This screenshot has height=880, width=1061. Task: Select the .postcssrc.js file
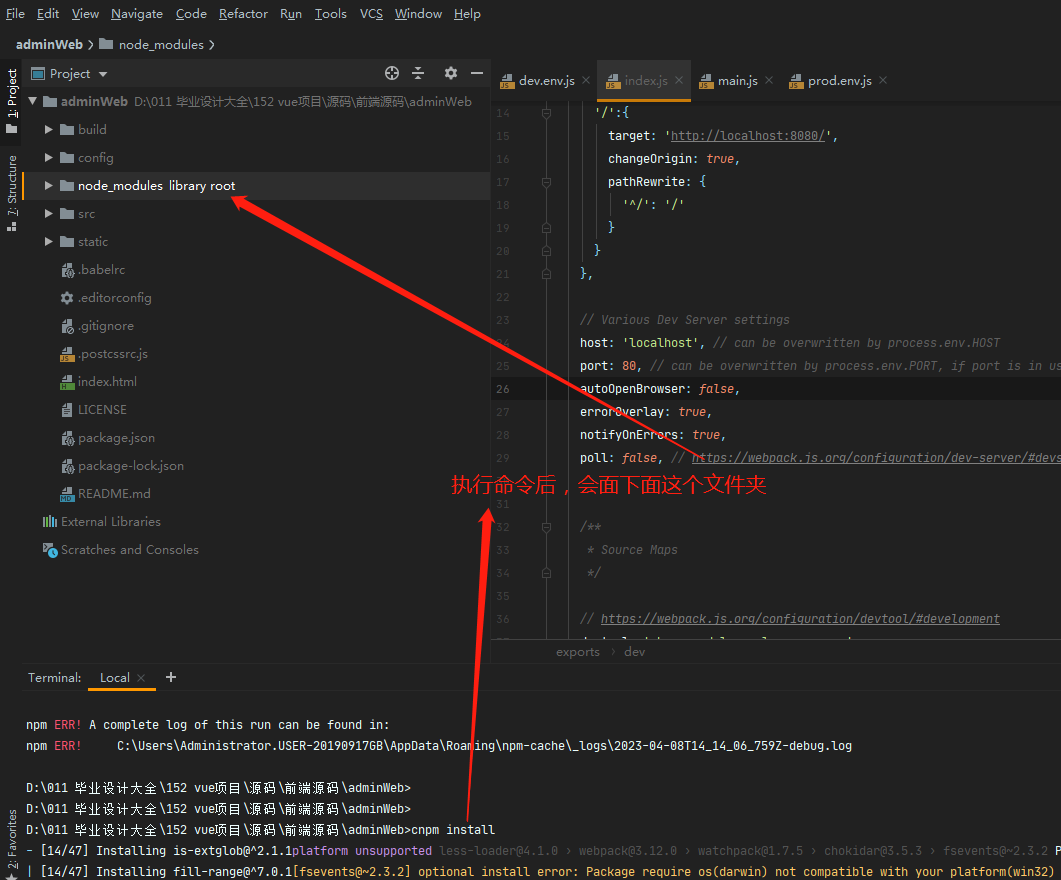pyautogui.click(x=104, y=354)
